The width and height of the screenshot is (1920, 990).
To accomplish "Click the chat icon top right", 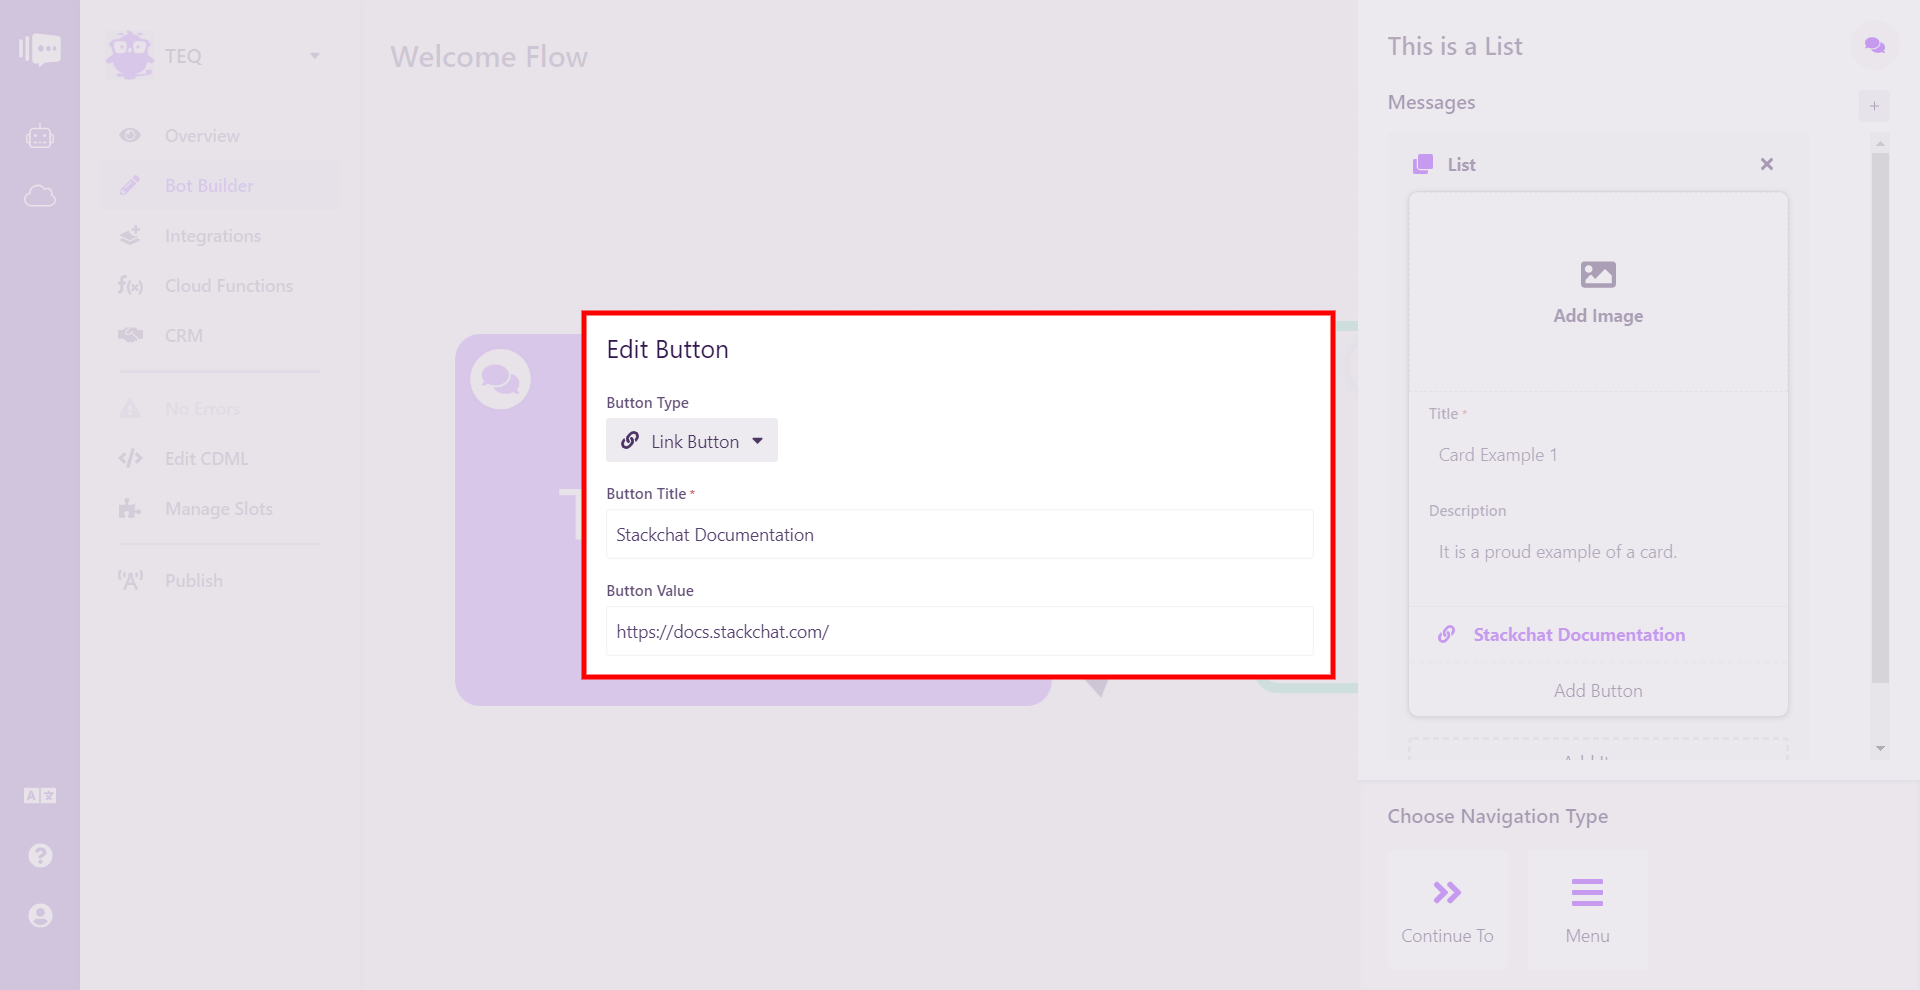I will tap(1874, 46).
